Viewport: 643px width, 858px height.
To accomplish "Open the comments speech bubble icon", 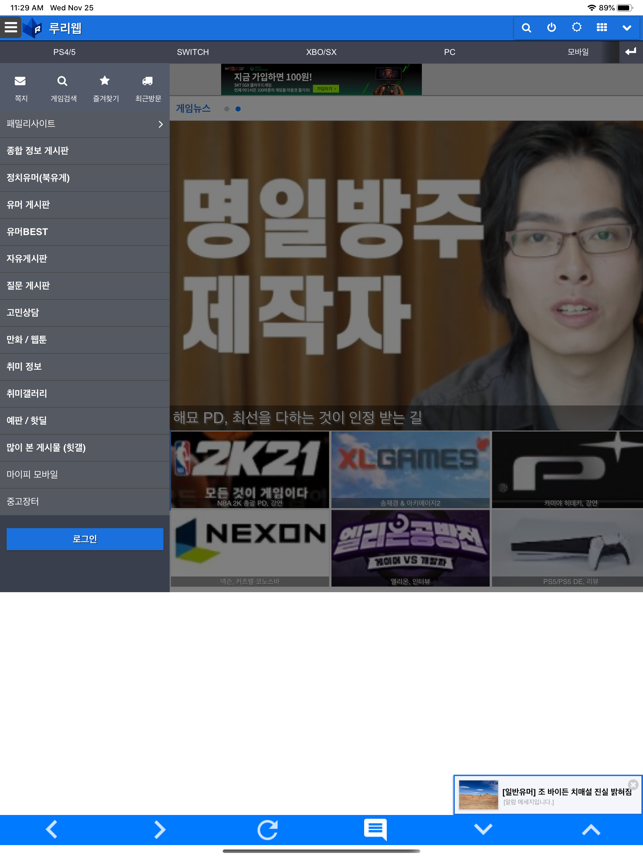I will [x=375, y=830].
